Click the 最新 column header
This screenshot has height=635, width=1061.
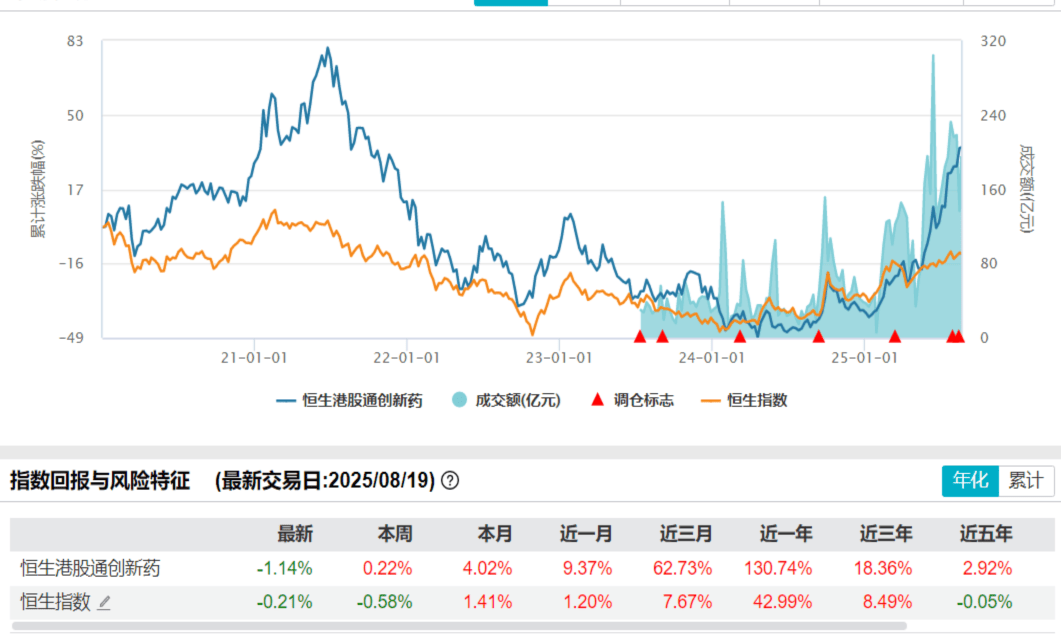(297, 534)
